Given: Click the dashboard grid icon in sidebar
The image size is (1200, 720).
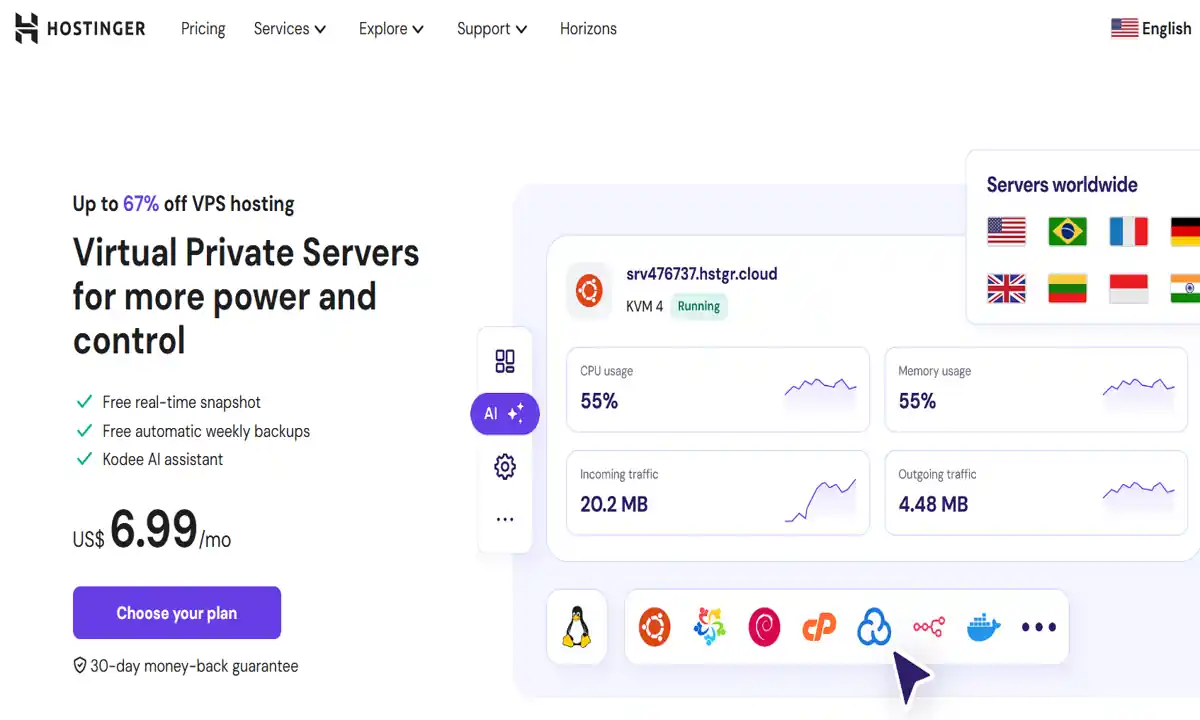Looking at the screenshot, I should pyautogui.click(x=505, y=361).
